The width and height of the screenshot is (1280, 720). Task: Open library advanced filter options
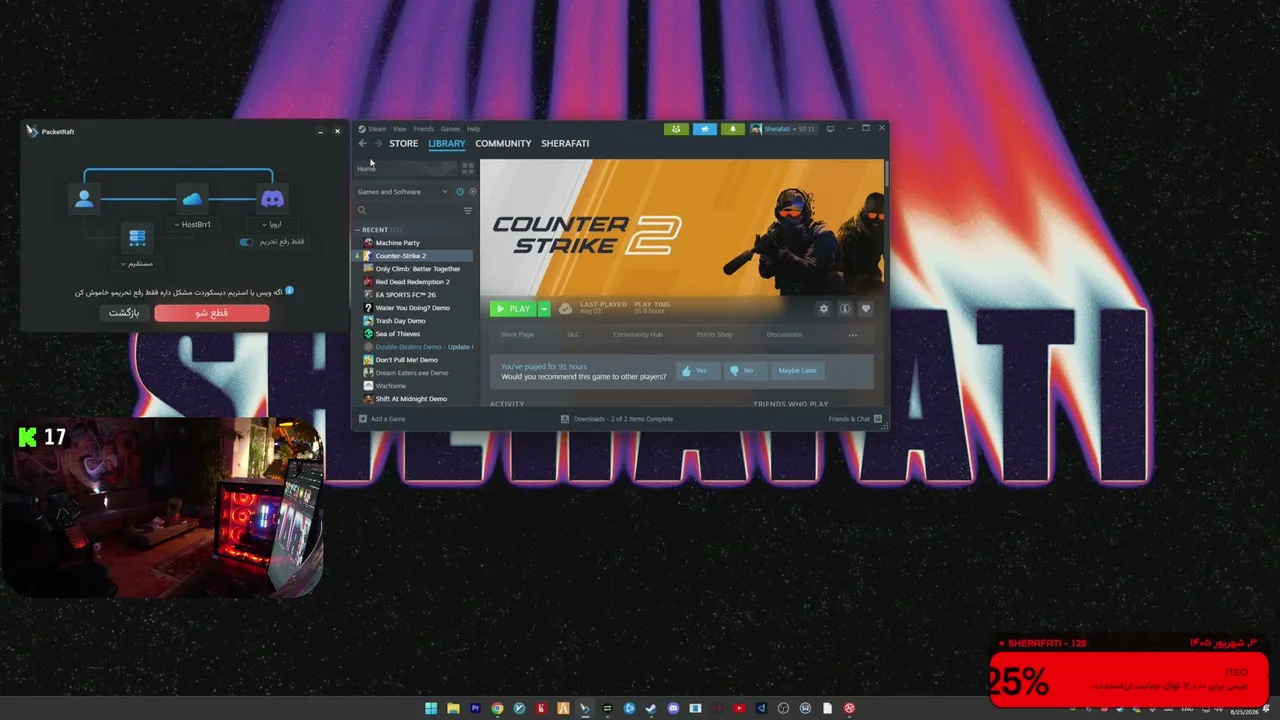click(467, 211)
